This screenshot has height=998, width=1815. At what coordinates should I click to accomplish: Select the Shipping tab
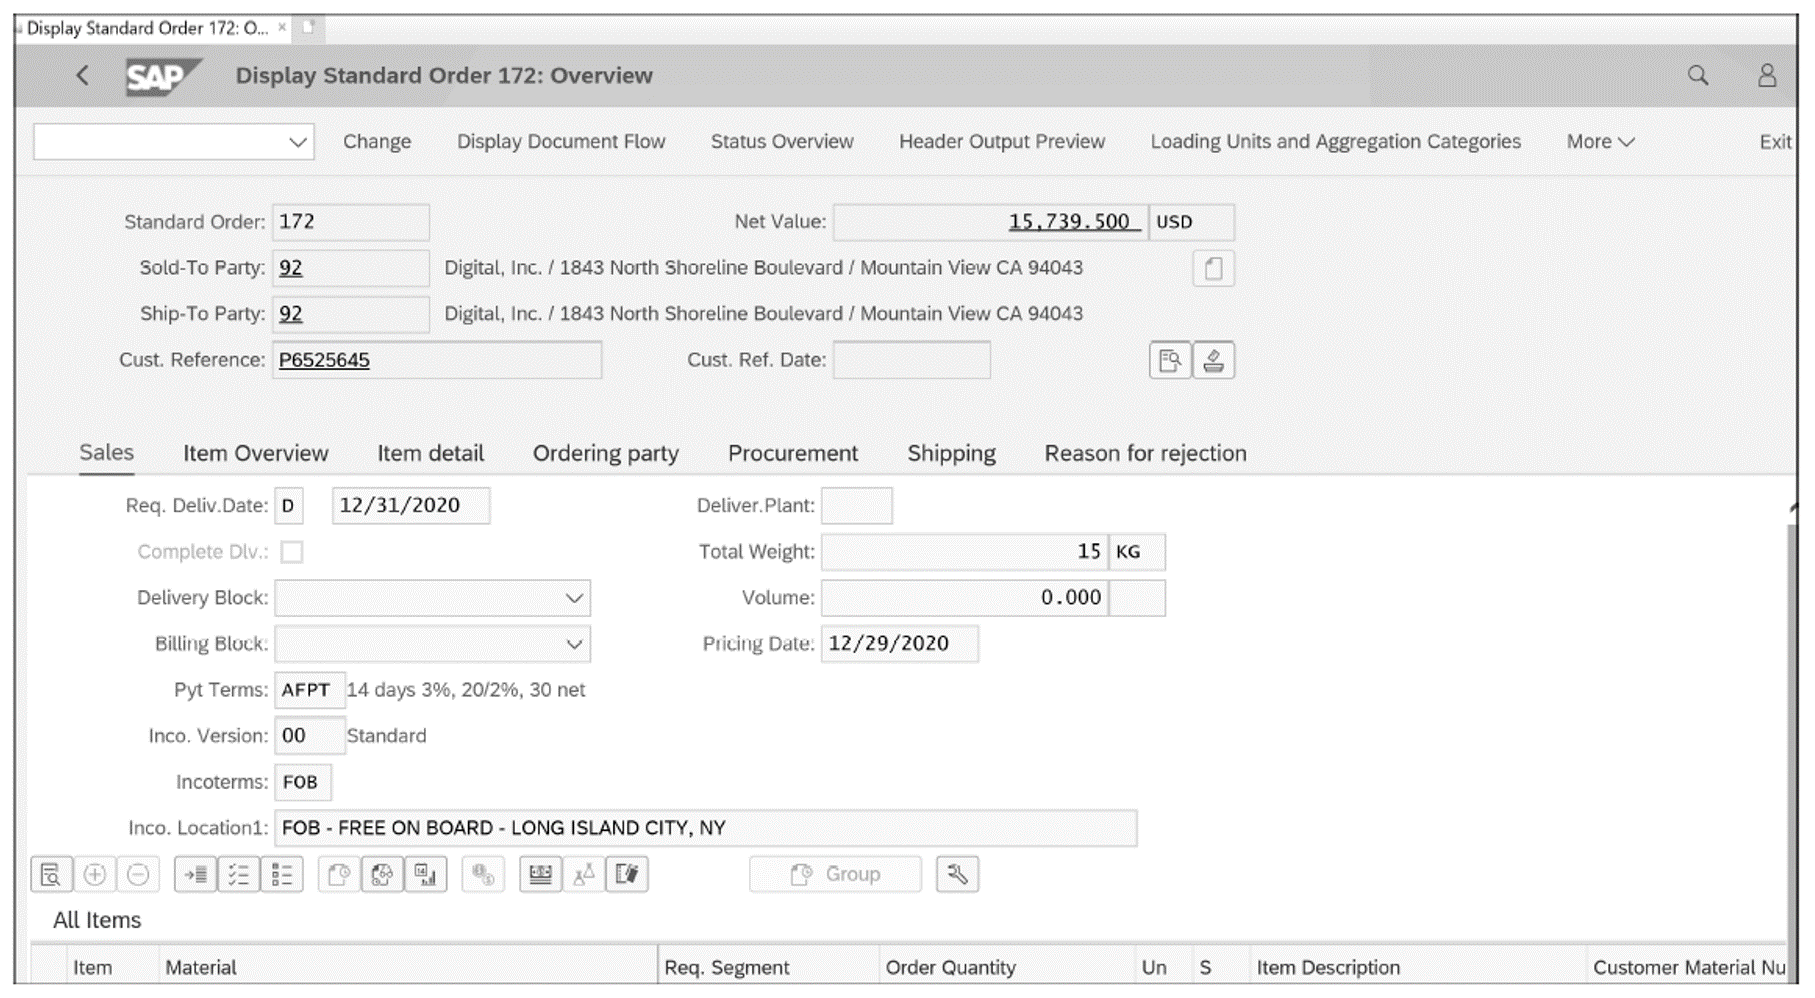tap(950, 453)
